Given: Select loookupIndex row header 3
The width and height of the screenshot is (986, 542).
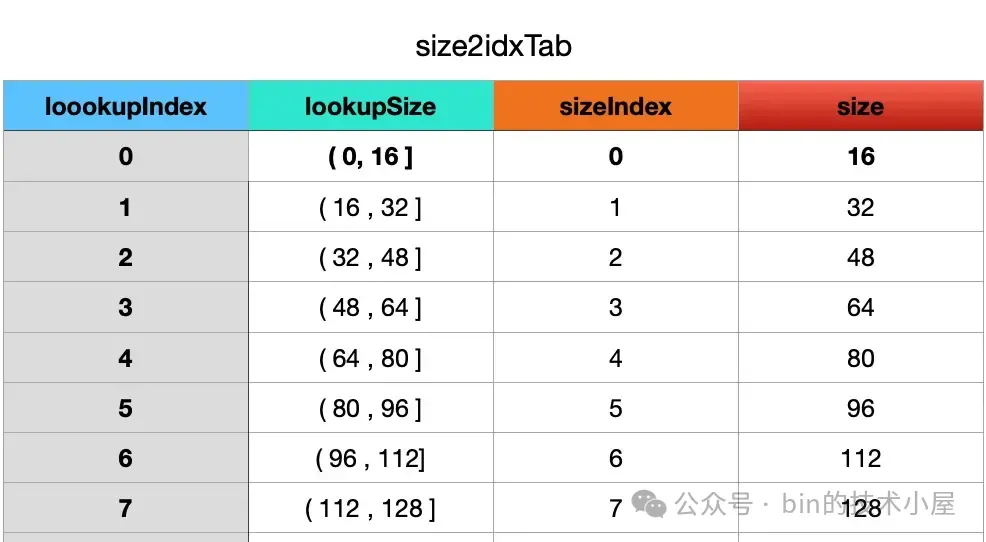Looking at the screenshot, I should pyautogui.click(x=125, y=308).
